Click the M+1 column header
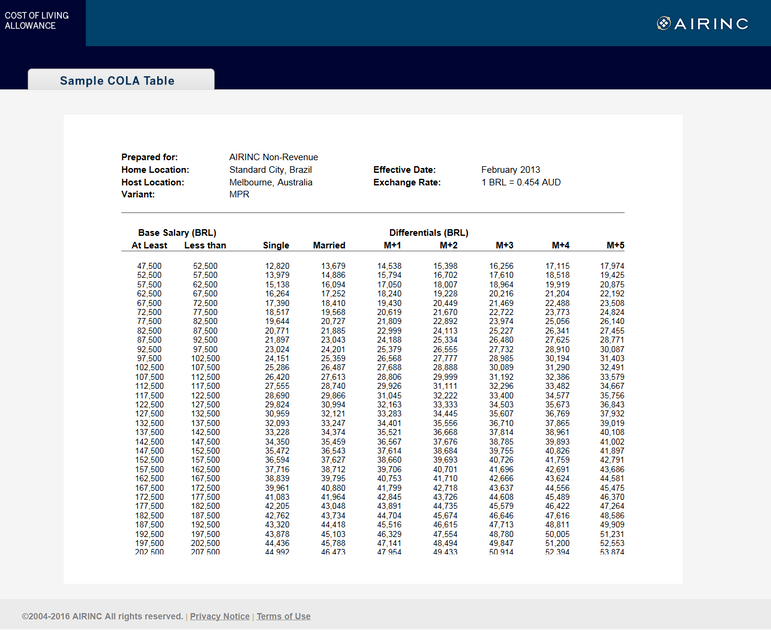 (x=392, y=245)
